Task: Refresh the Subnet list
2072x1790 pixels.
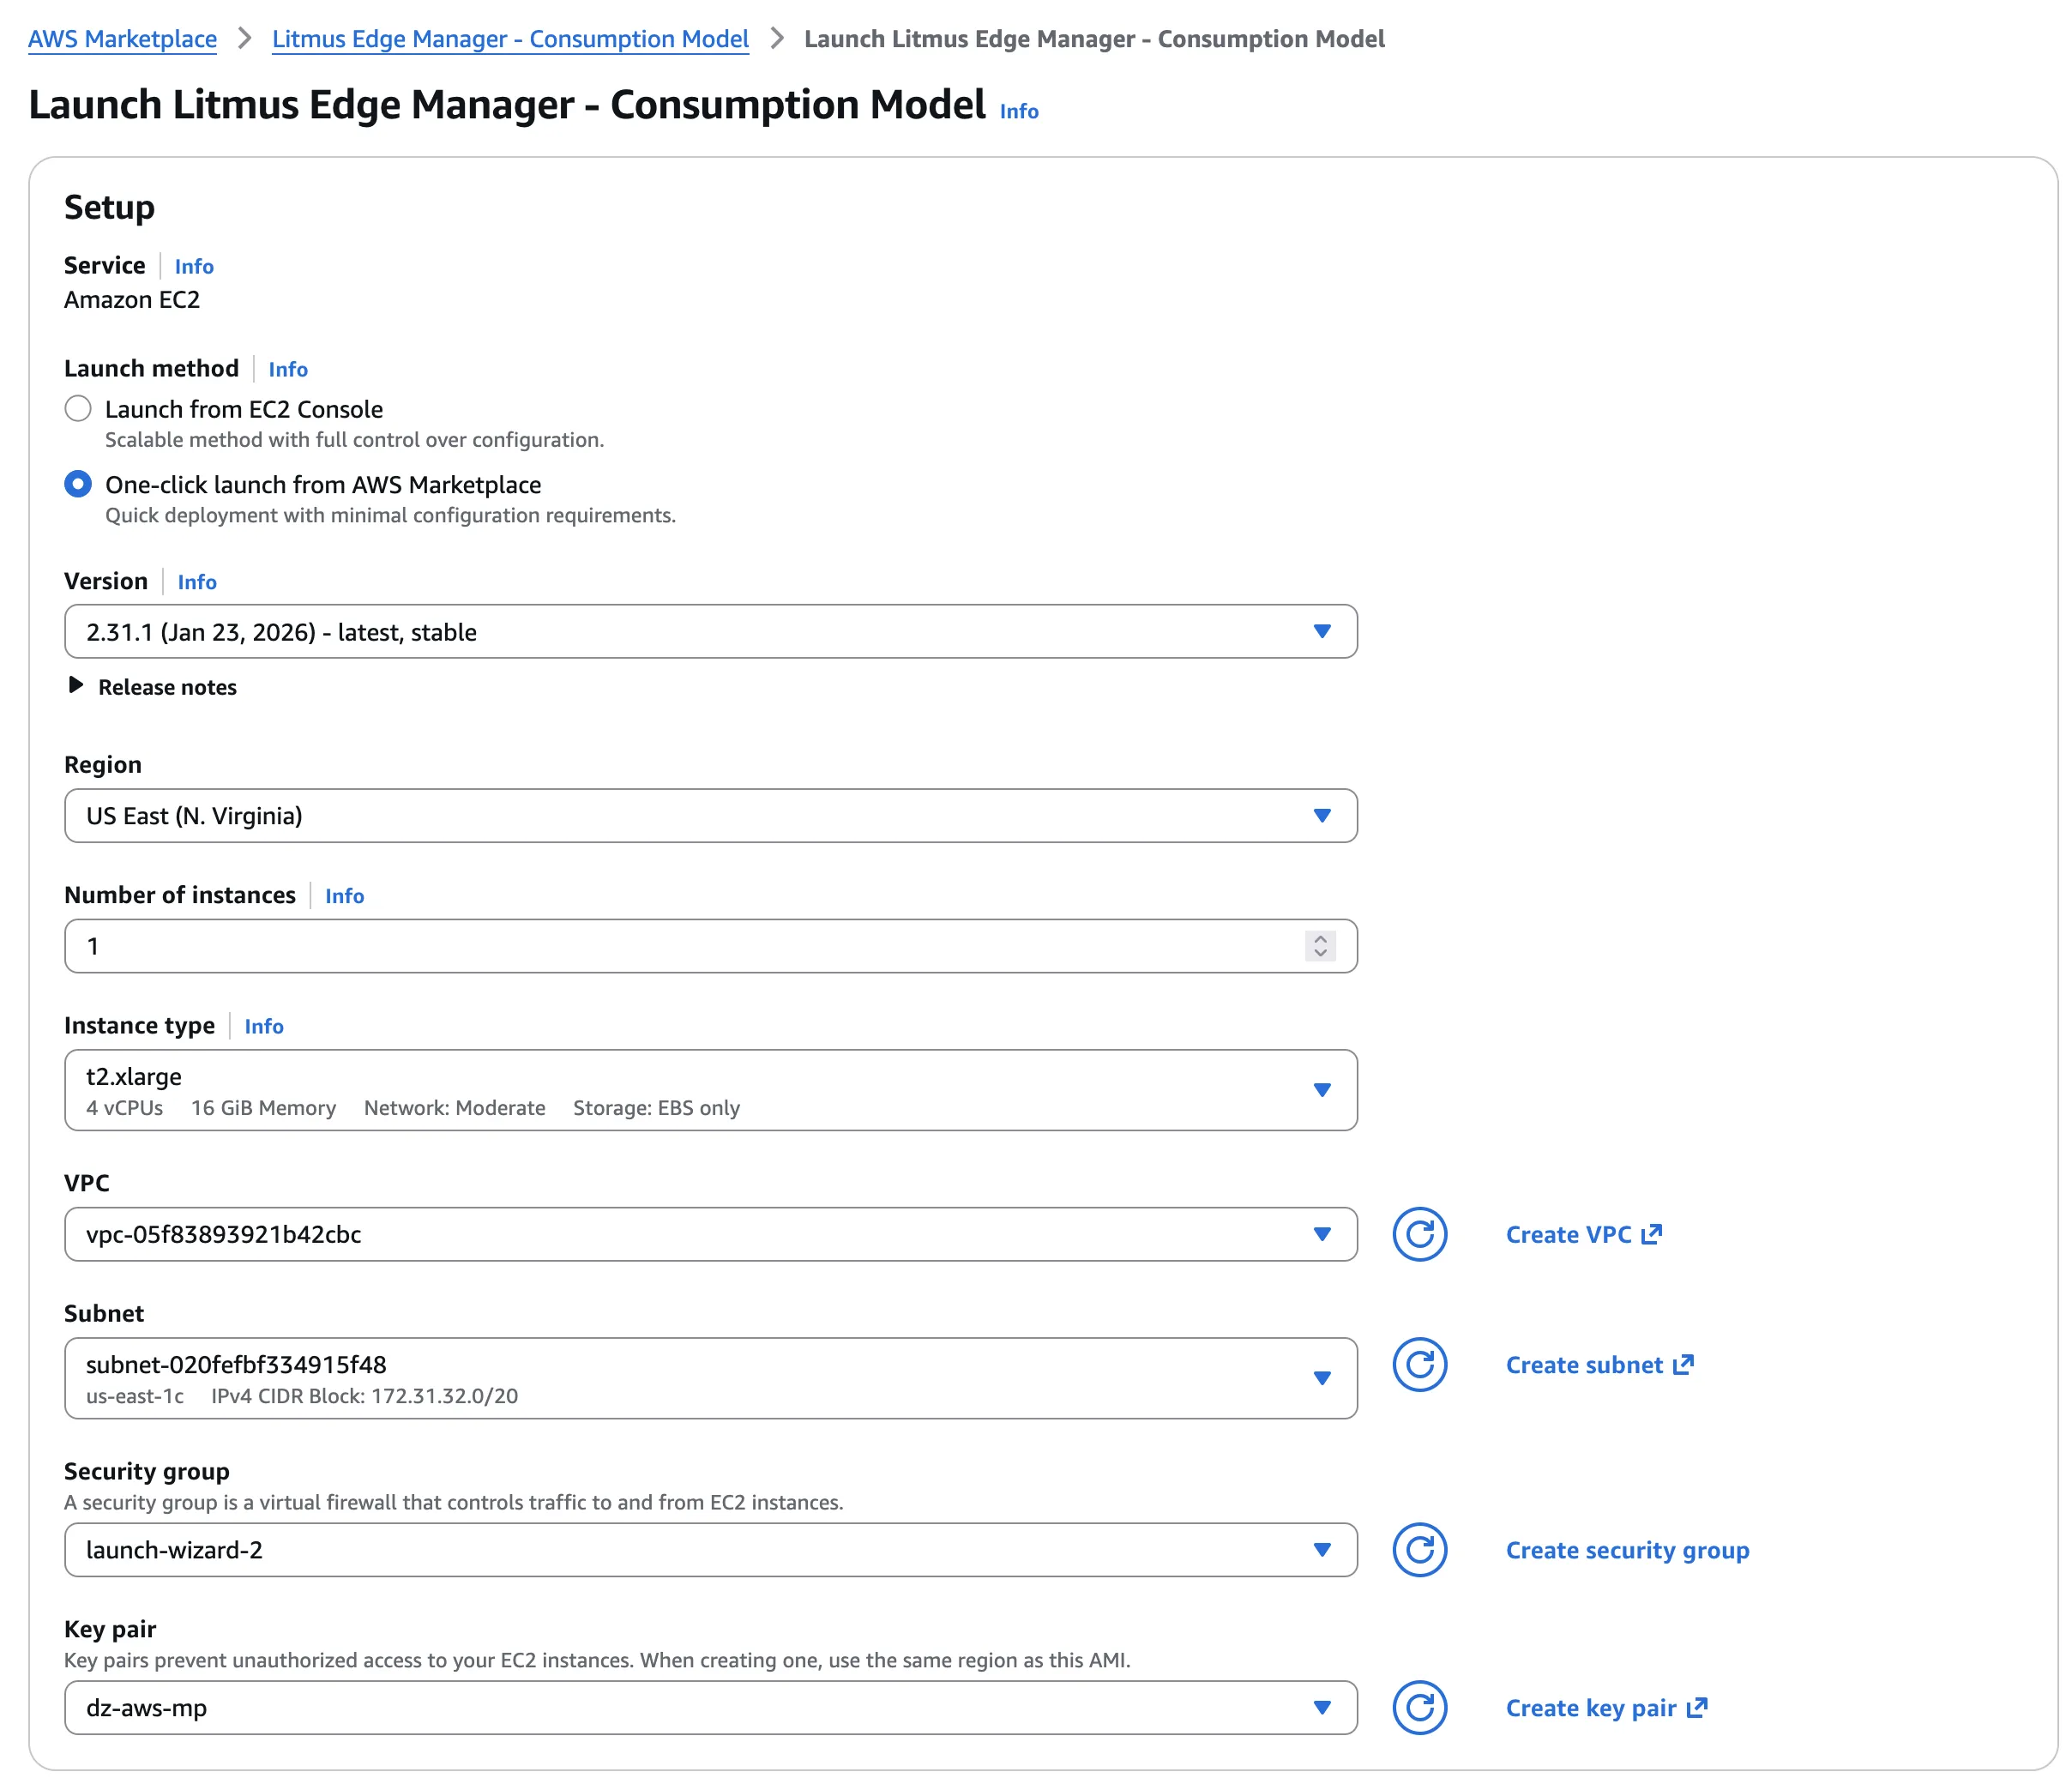Action: tap(1419, 1364)
